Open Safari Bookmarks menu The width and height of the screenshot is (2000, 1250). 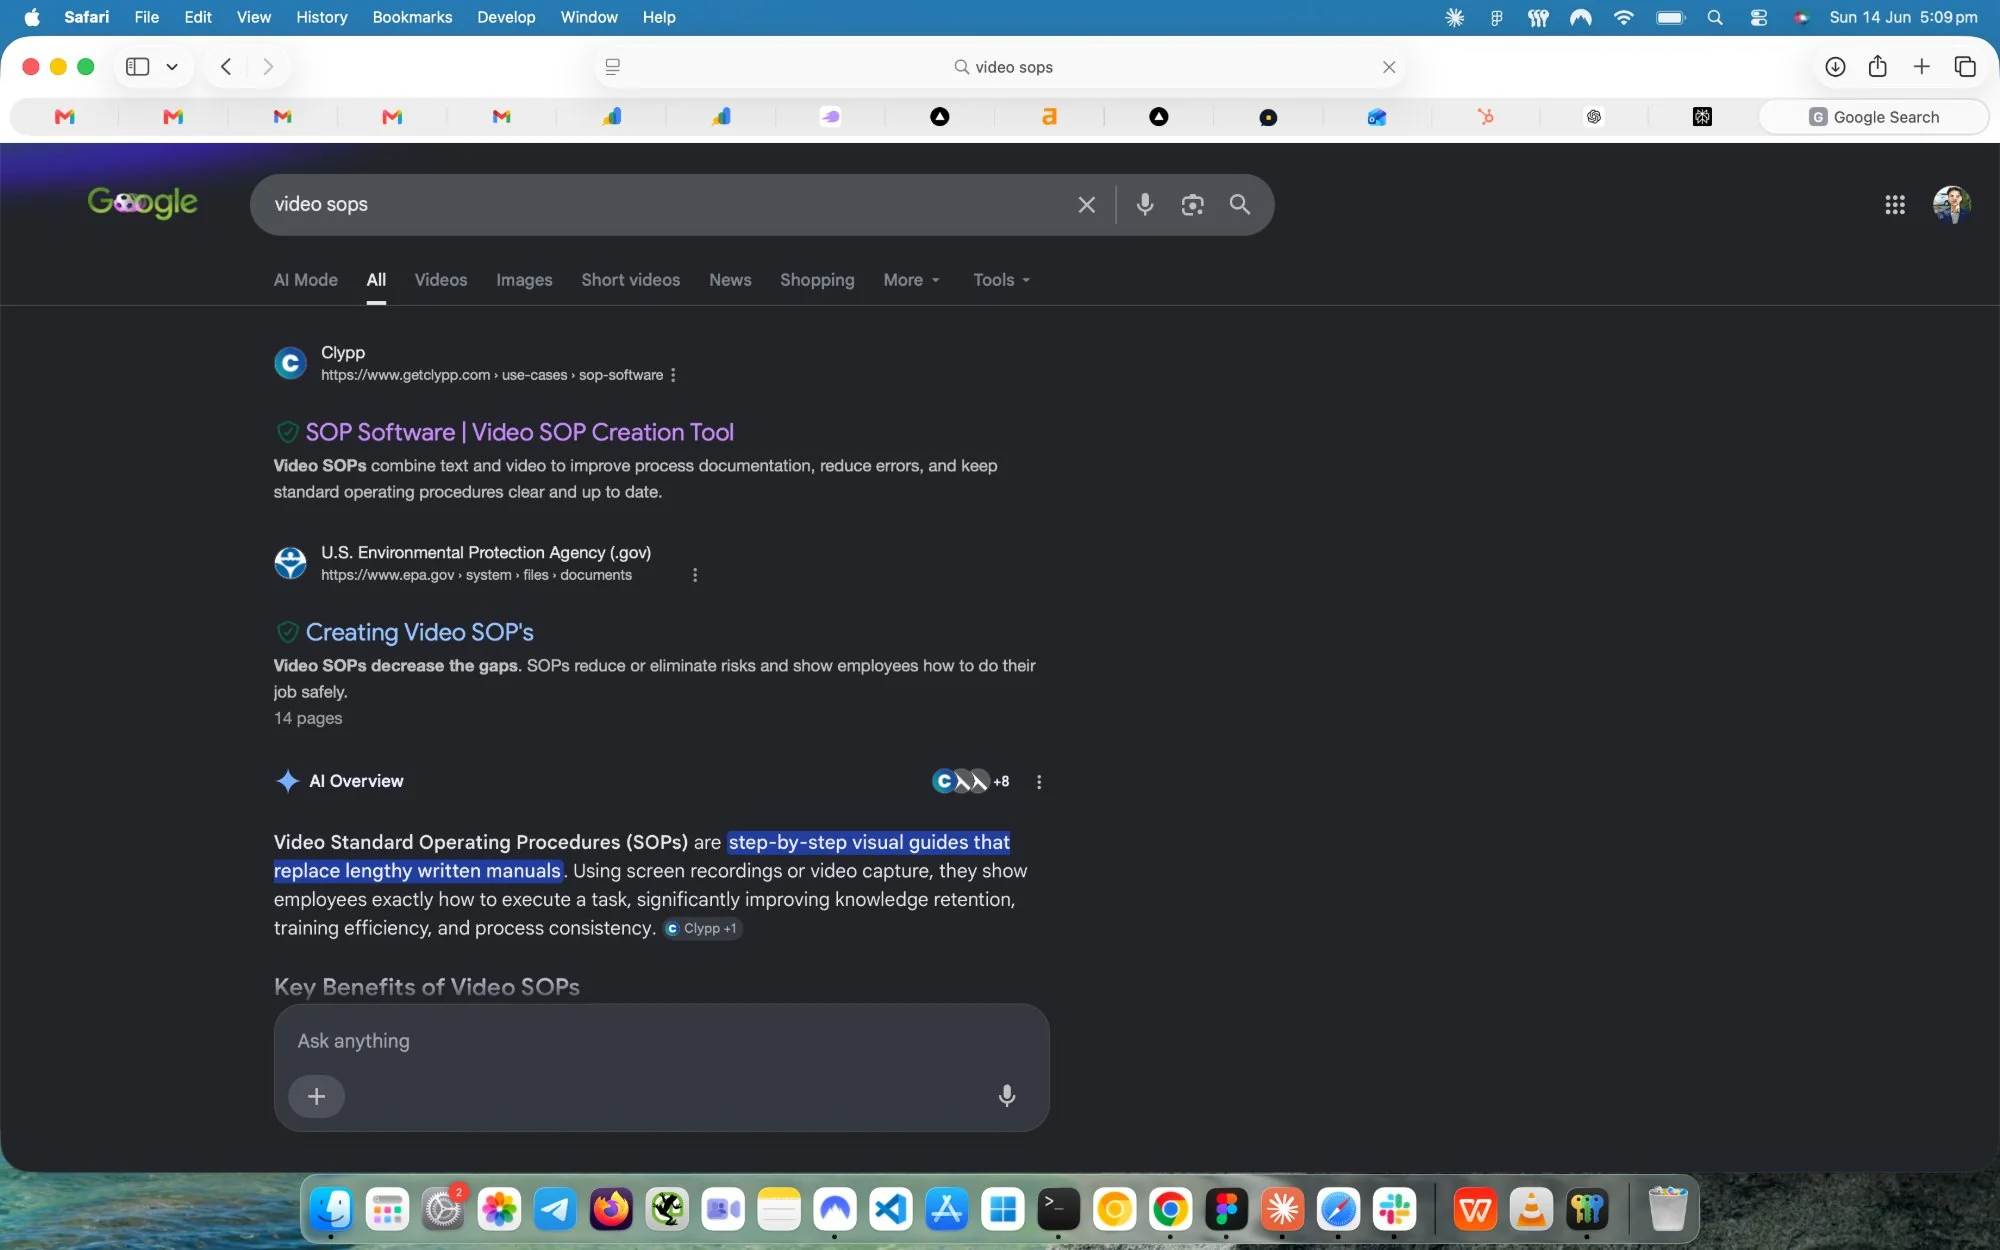pos(412,17)
